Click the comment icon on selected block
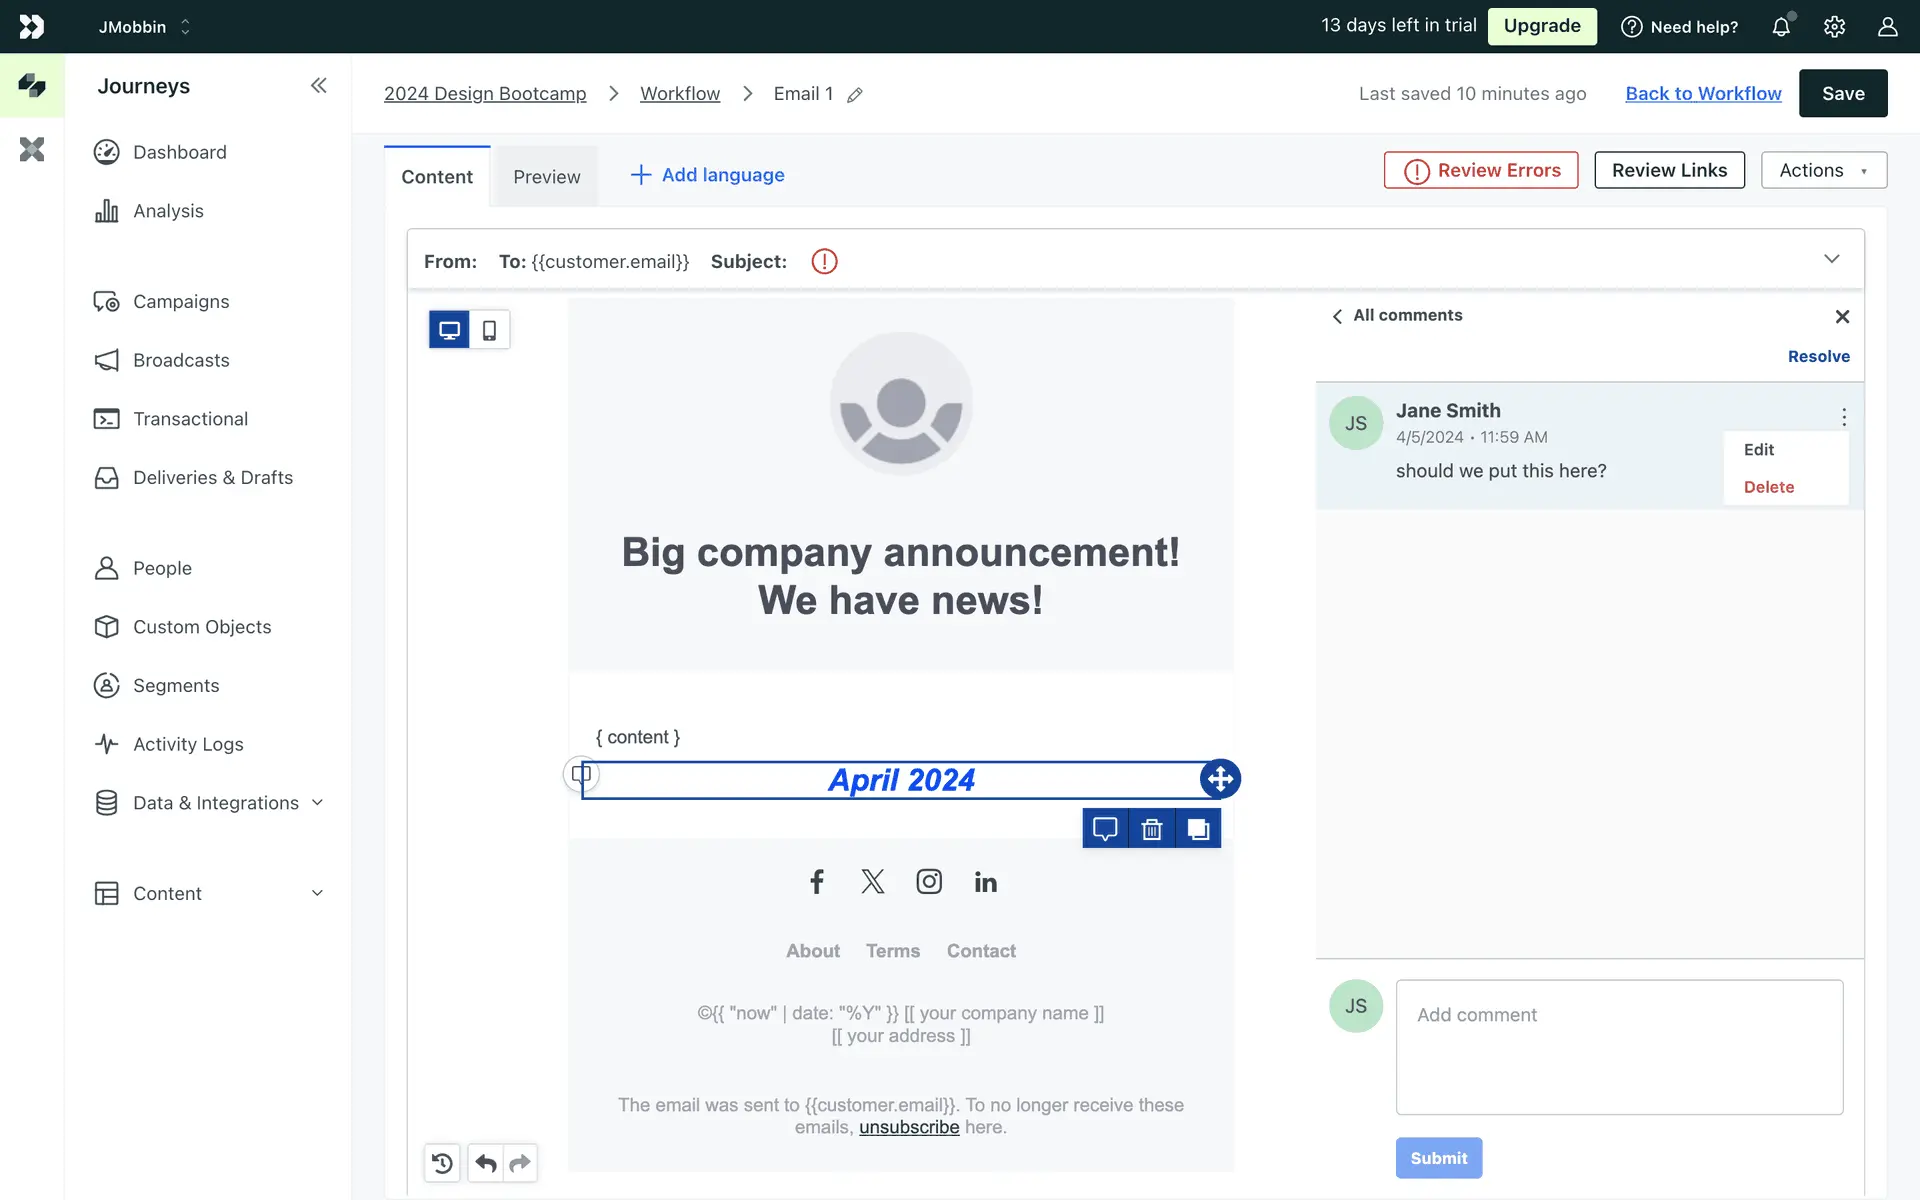 (1105, 829)
